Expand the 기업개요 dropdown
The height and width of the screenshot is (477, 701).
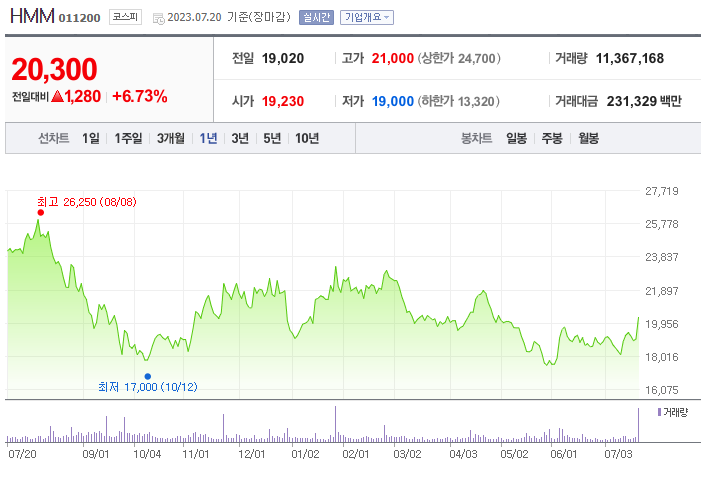pos(367,17)
